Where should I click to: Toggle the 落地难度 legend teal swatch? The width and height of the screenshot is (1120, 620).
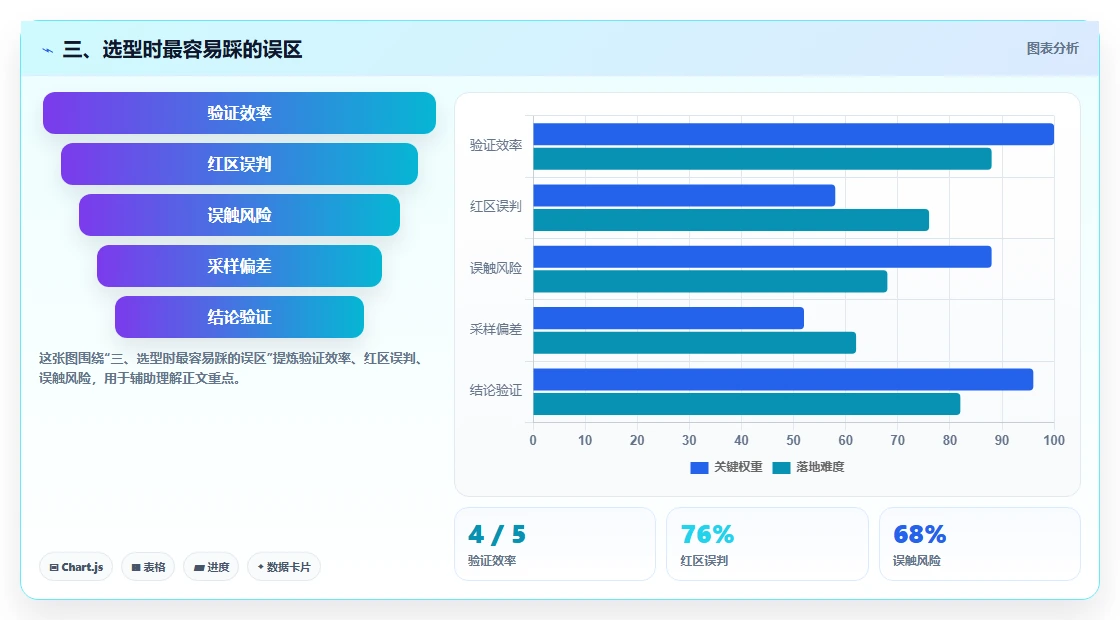pos(781,468)
